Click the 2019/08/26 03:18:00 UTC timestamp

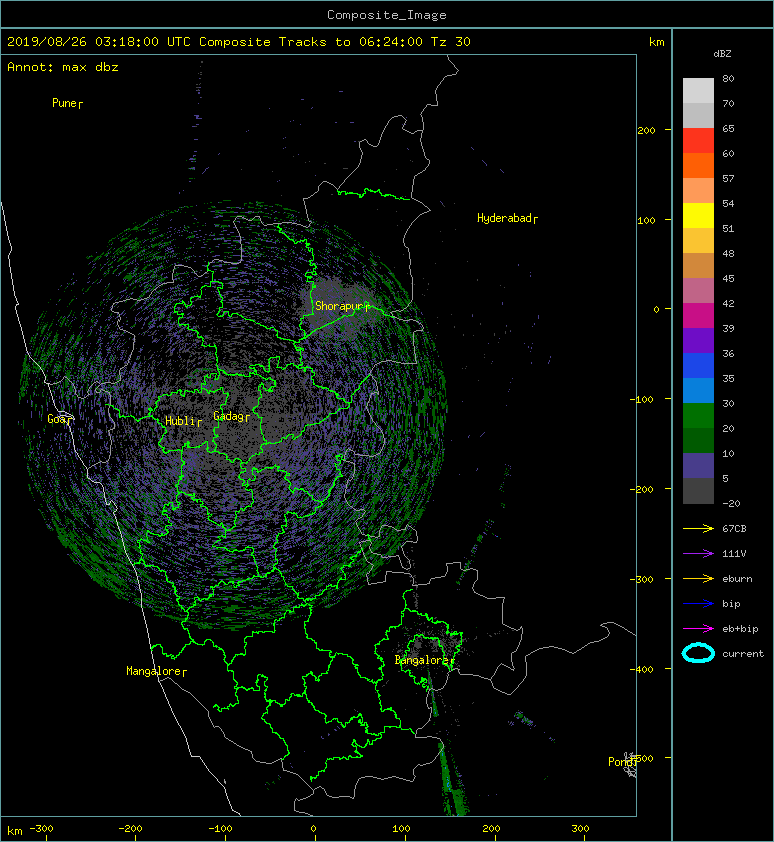(98, 42)
